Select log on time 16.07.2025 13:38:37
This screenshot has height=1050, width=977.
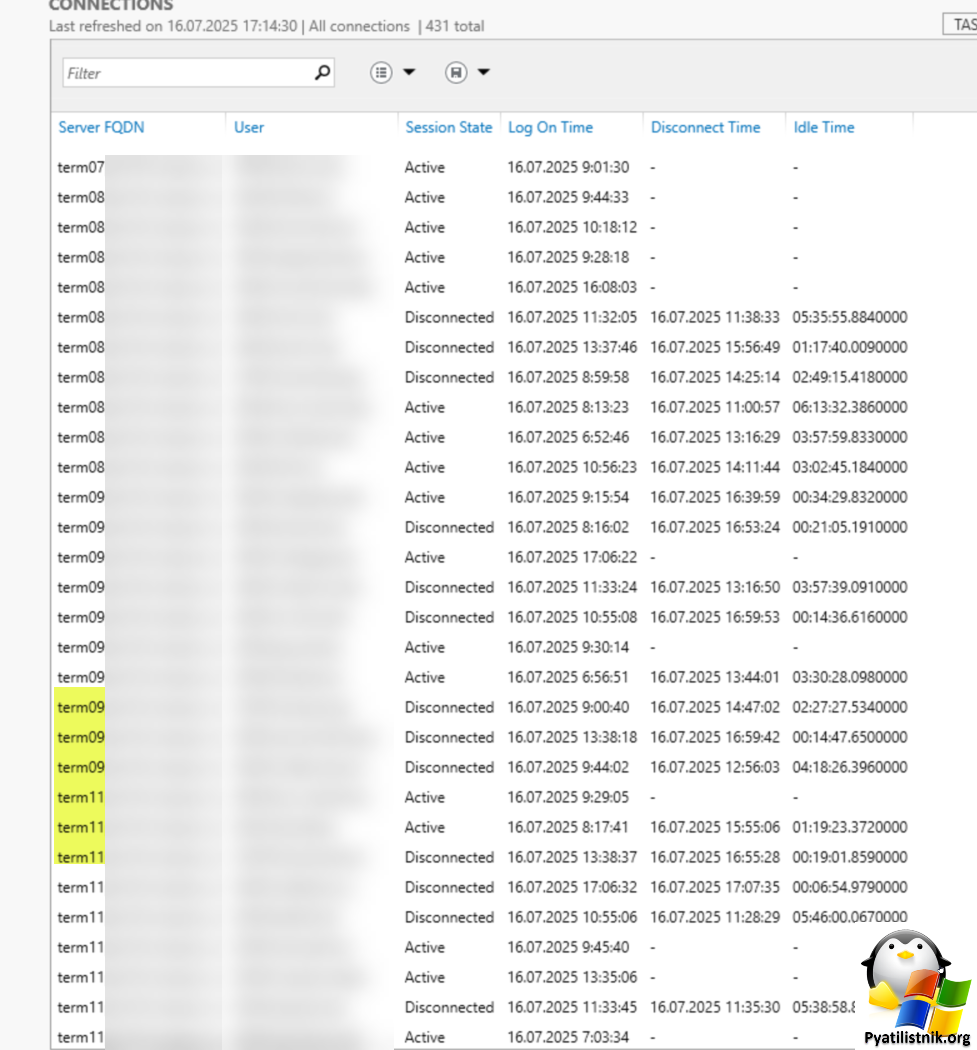pyautogui.click(x=572, y=857)
